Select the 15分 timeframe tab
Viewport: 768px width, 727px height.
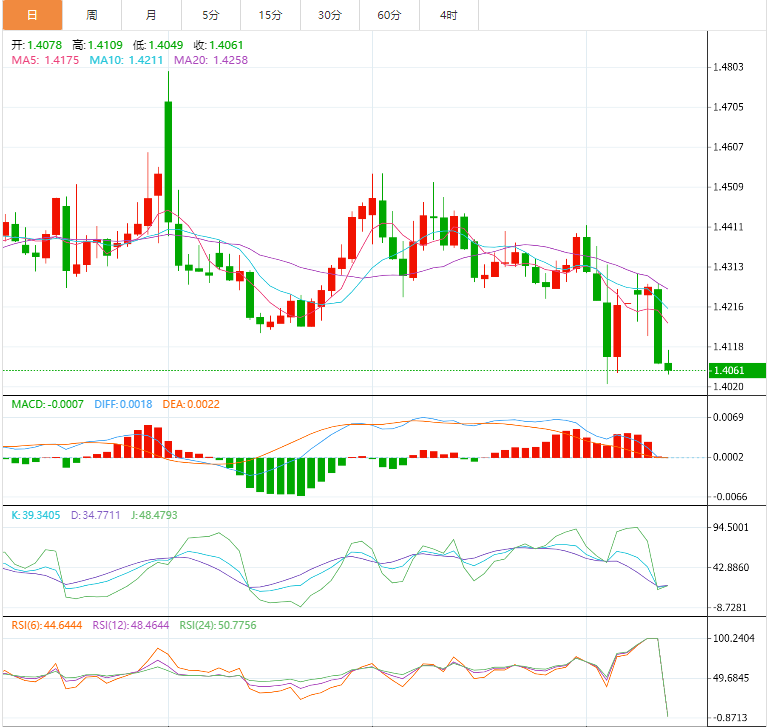coord(270,15)
